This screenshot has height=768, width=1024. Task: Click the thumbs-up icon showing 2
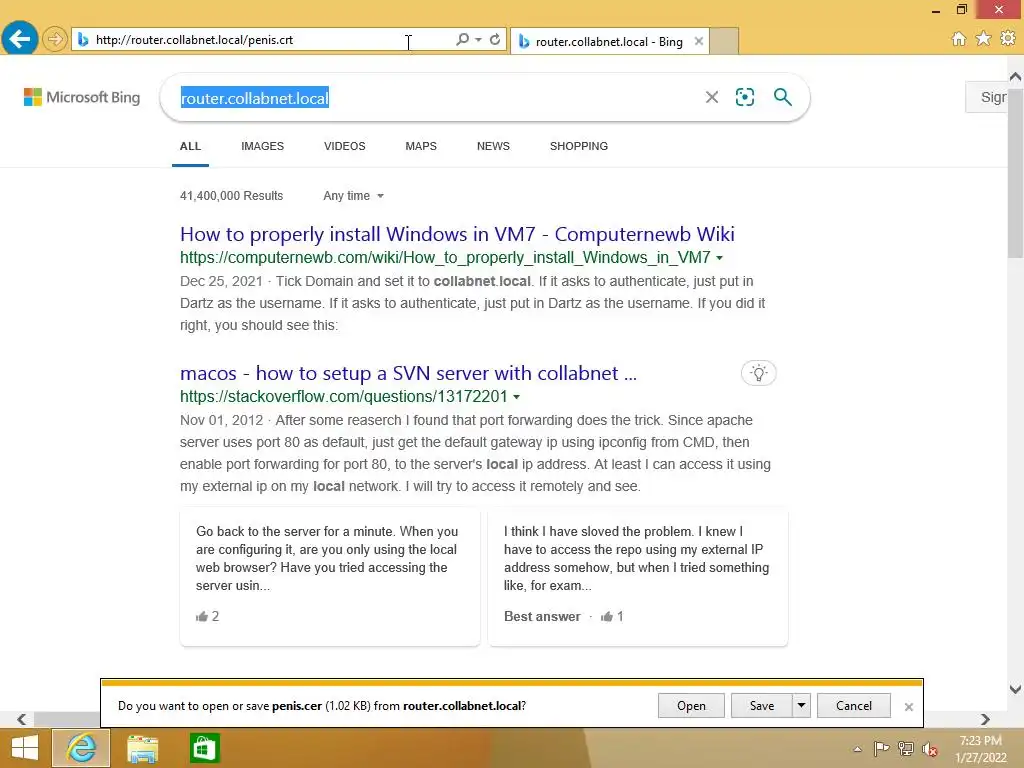point(201,616)
